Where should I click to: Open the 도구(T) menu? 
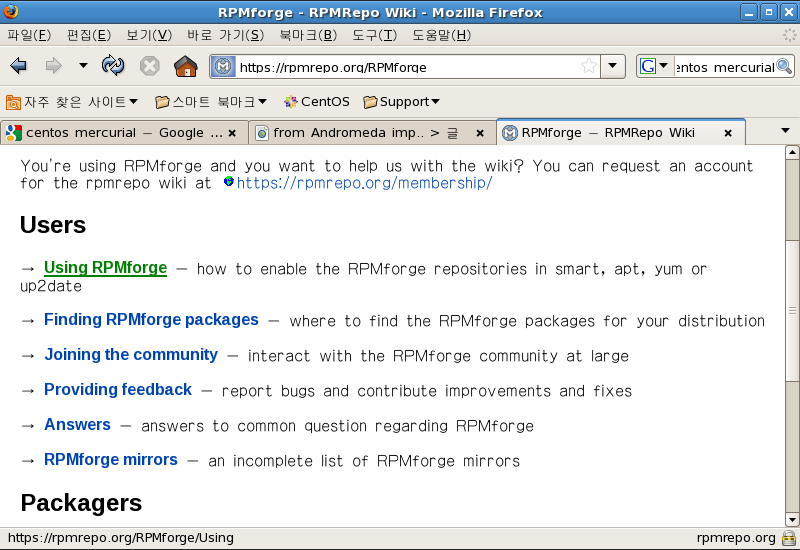(374, 35)
